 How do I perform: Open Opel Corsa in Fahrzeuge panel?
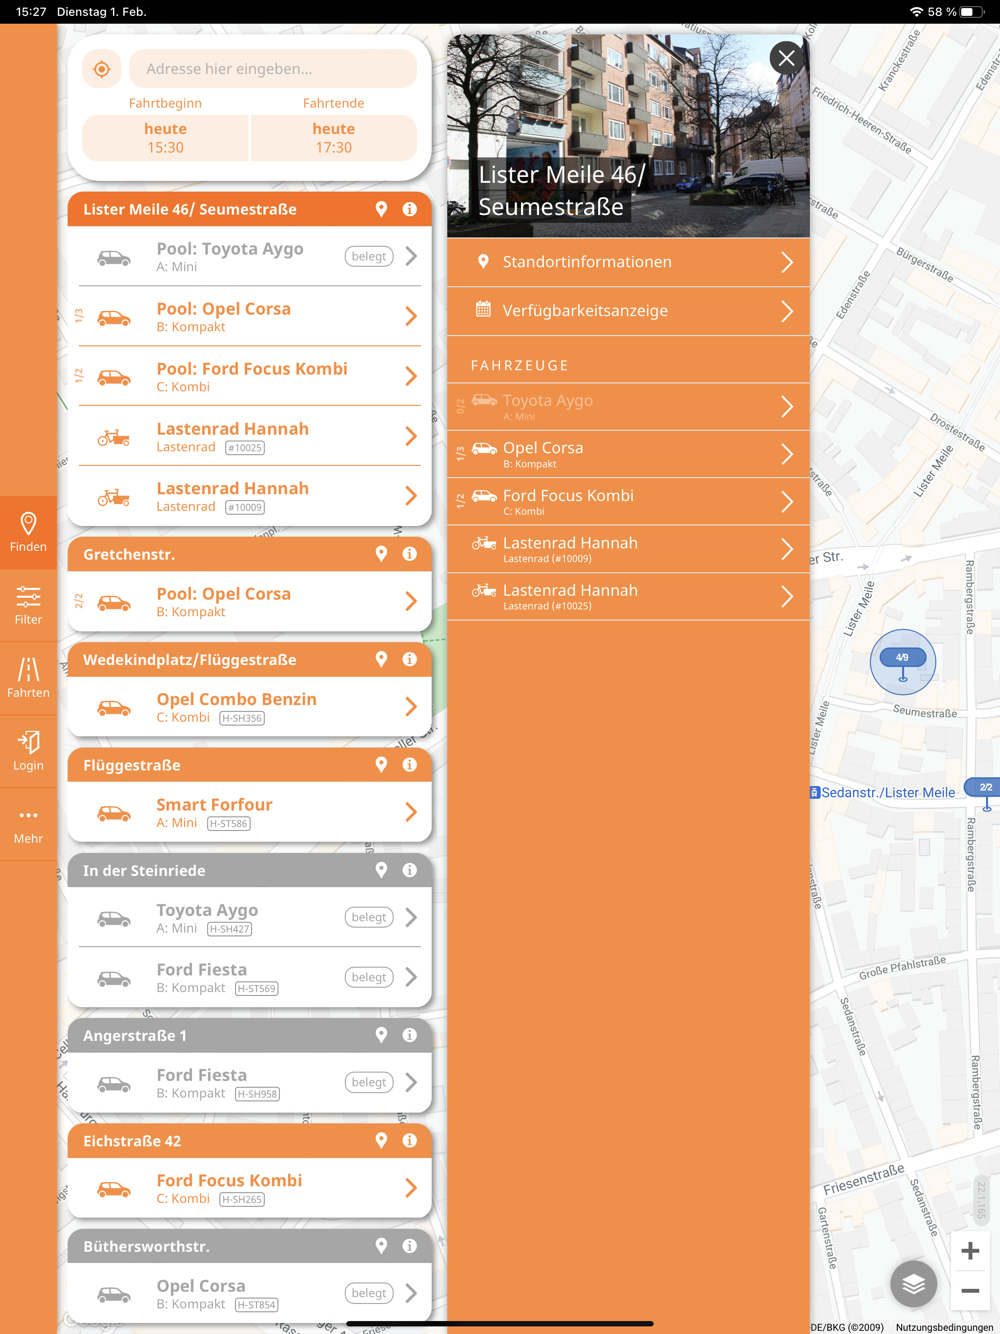pyautogui.click(x=629, y=454)
